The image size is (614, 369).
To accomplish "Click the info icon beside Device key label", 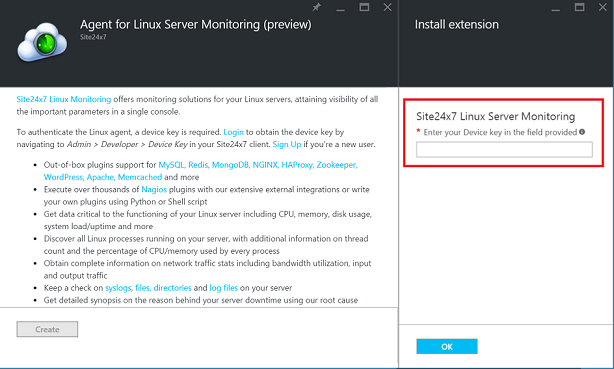I will tap(582, 132).
